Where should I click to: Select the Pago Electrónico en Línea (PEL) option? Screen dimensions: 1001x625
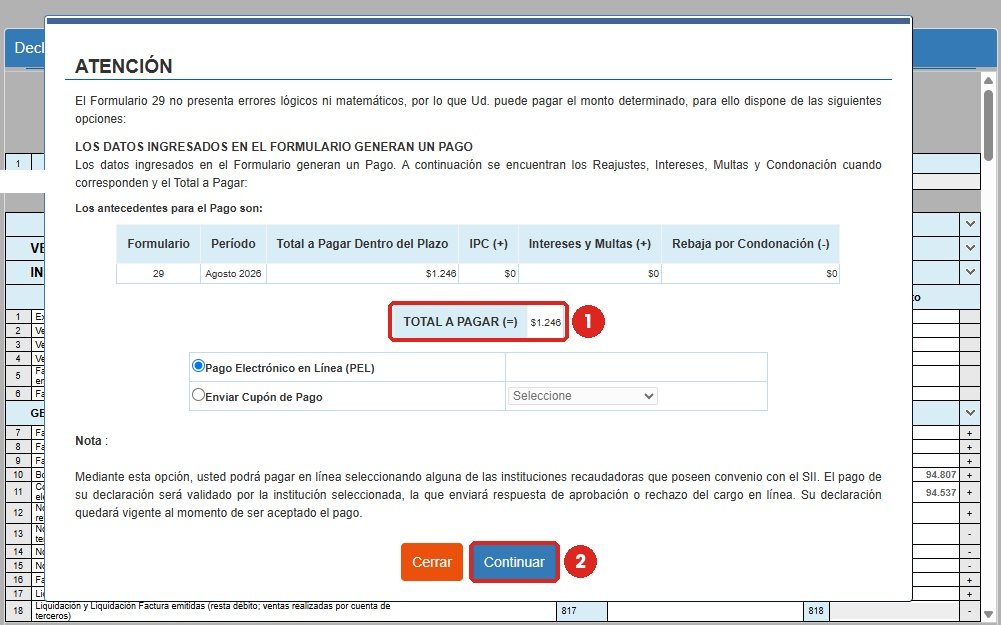(198, 366)
